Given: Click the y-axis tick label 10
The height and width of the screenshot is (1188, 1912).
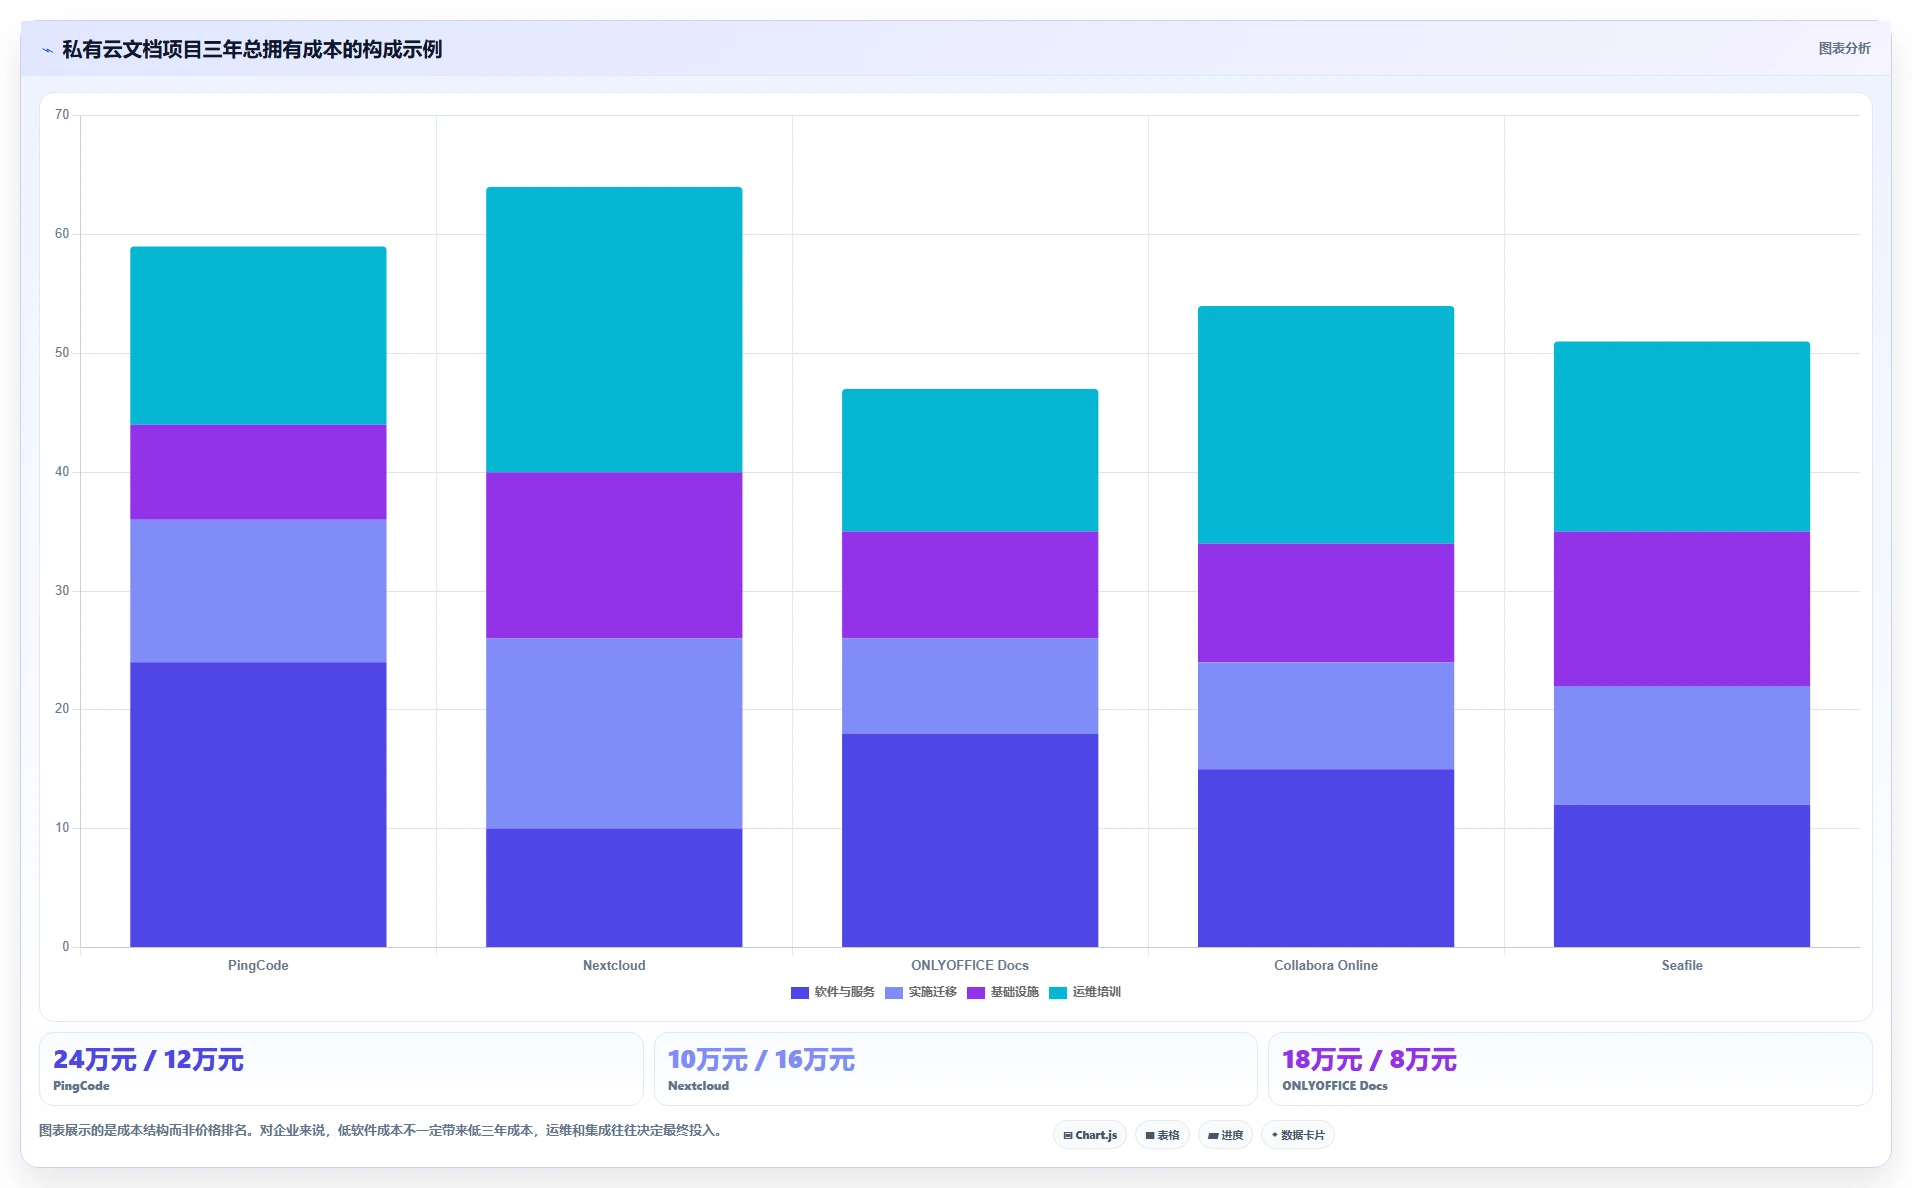Looking at the screenshot, I should 62,828.
